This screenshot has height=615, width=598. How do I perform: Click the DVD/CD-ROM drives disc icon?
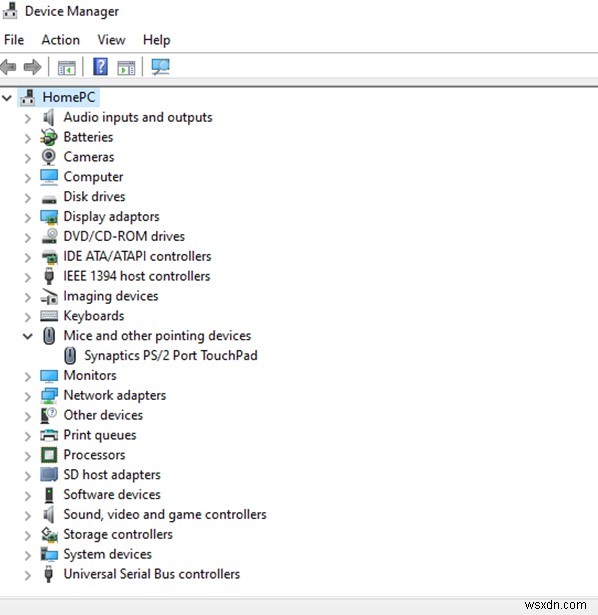pos(49,236)
